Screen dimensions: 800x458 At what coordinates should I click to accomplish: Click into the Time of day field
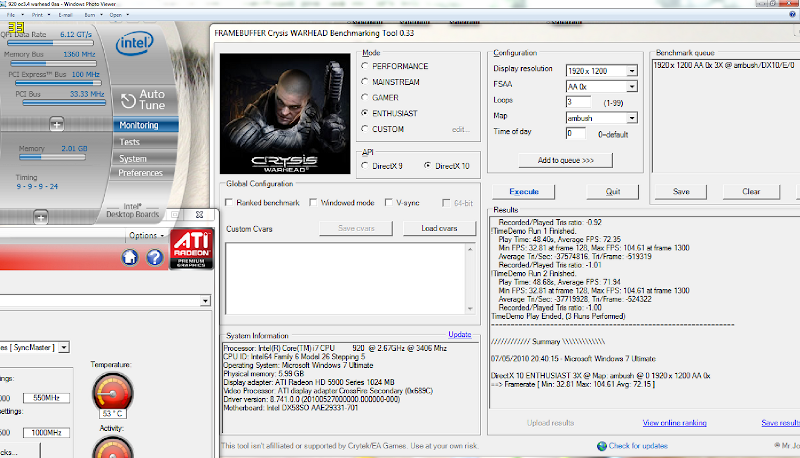click(x=576, y=134)
